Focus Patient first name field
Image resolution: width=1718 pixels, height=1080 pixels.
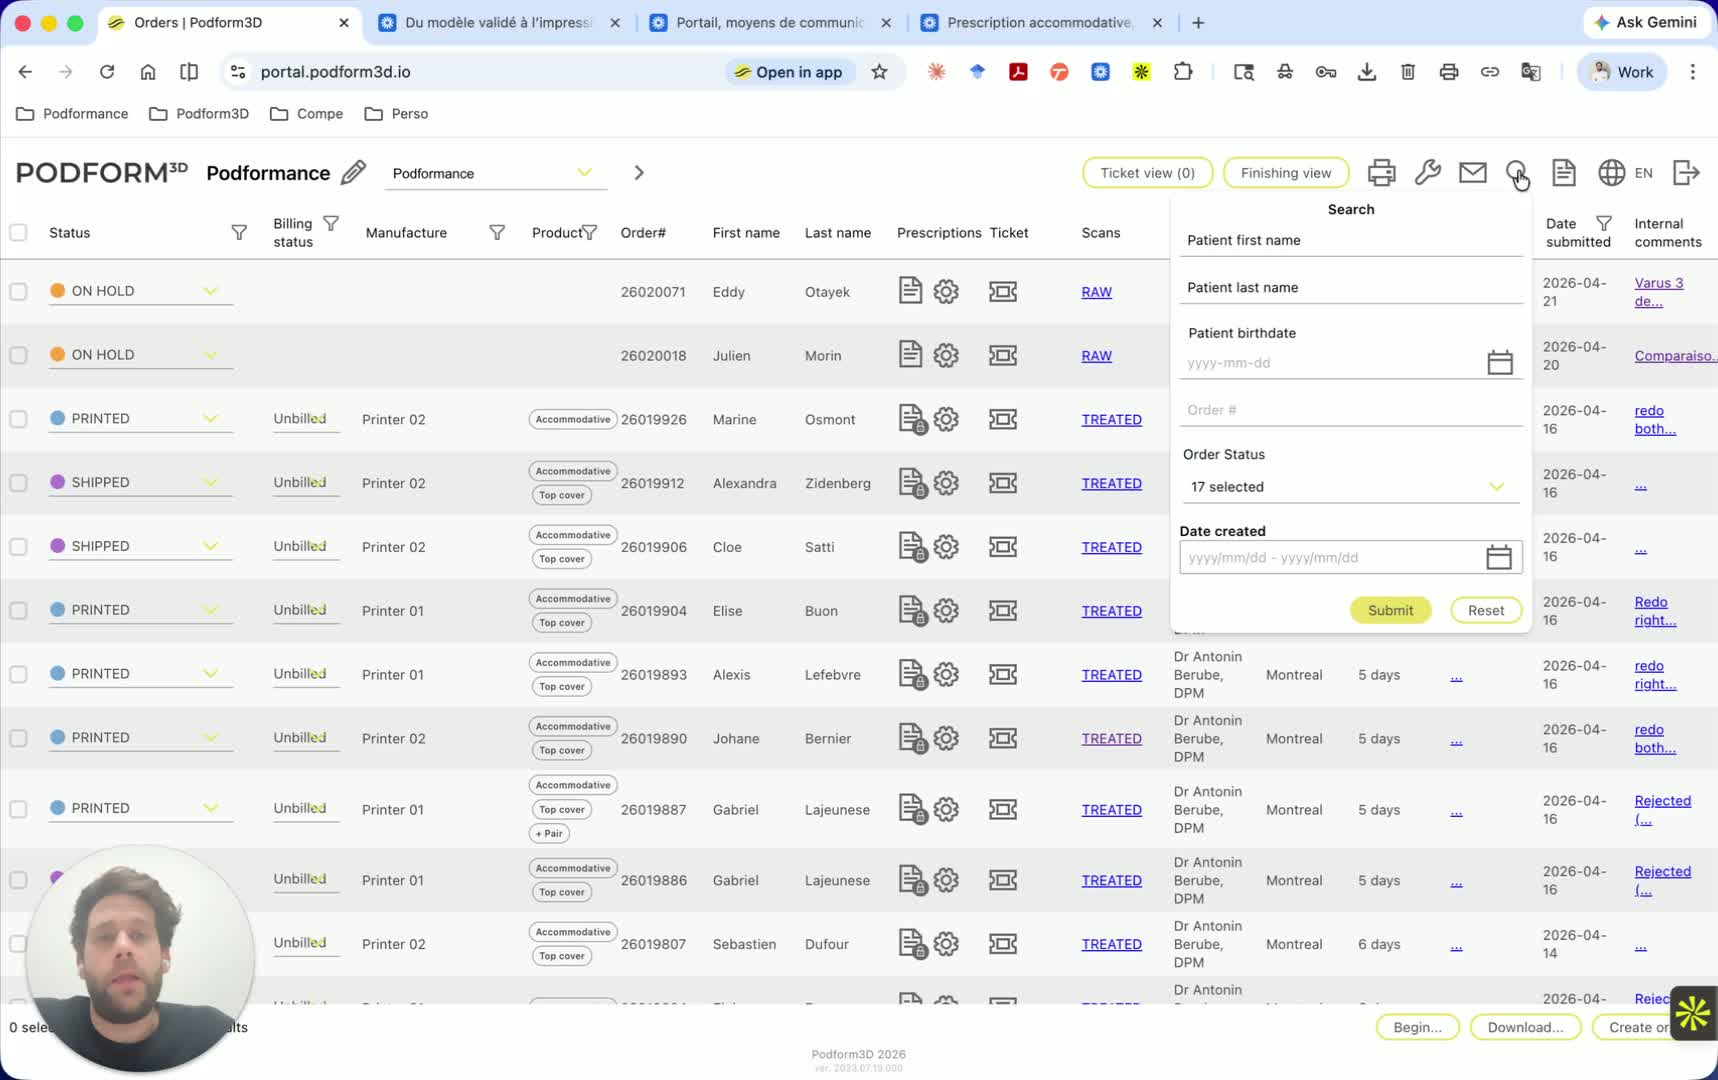[x=1351, y=240]
